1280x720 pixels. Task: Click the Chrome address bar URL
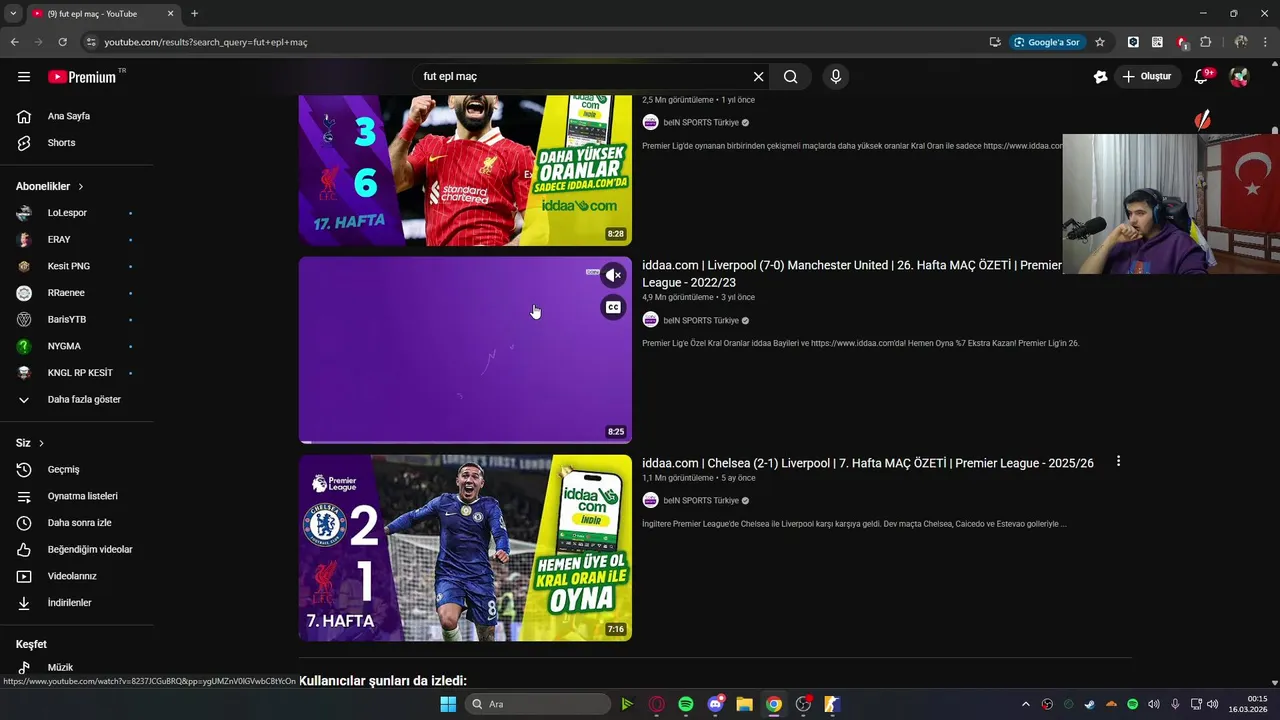coord(206,42)
